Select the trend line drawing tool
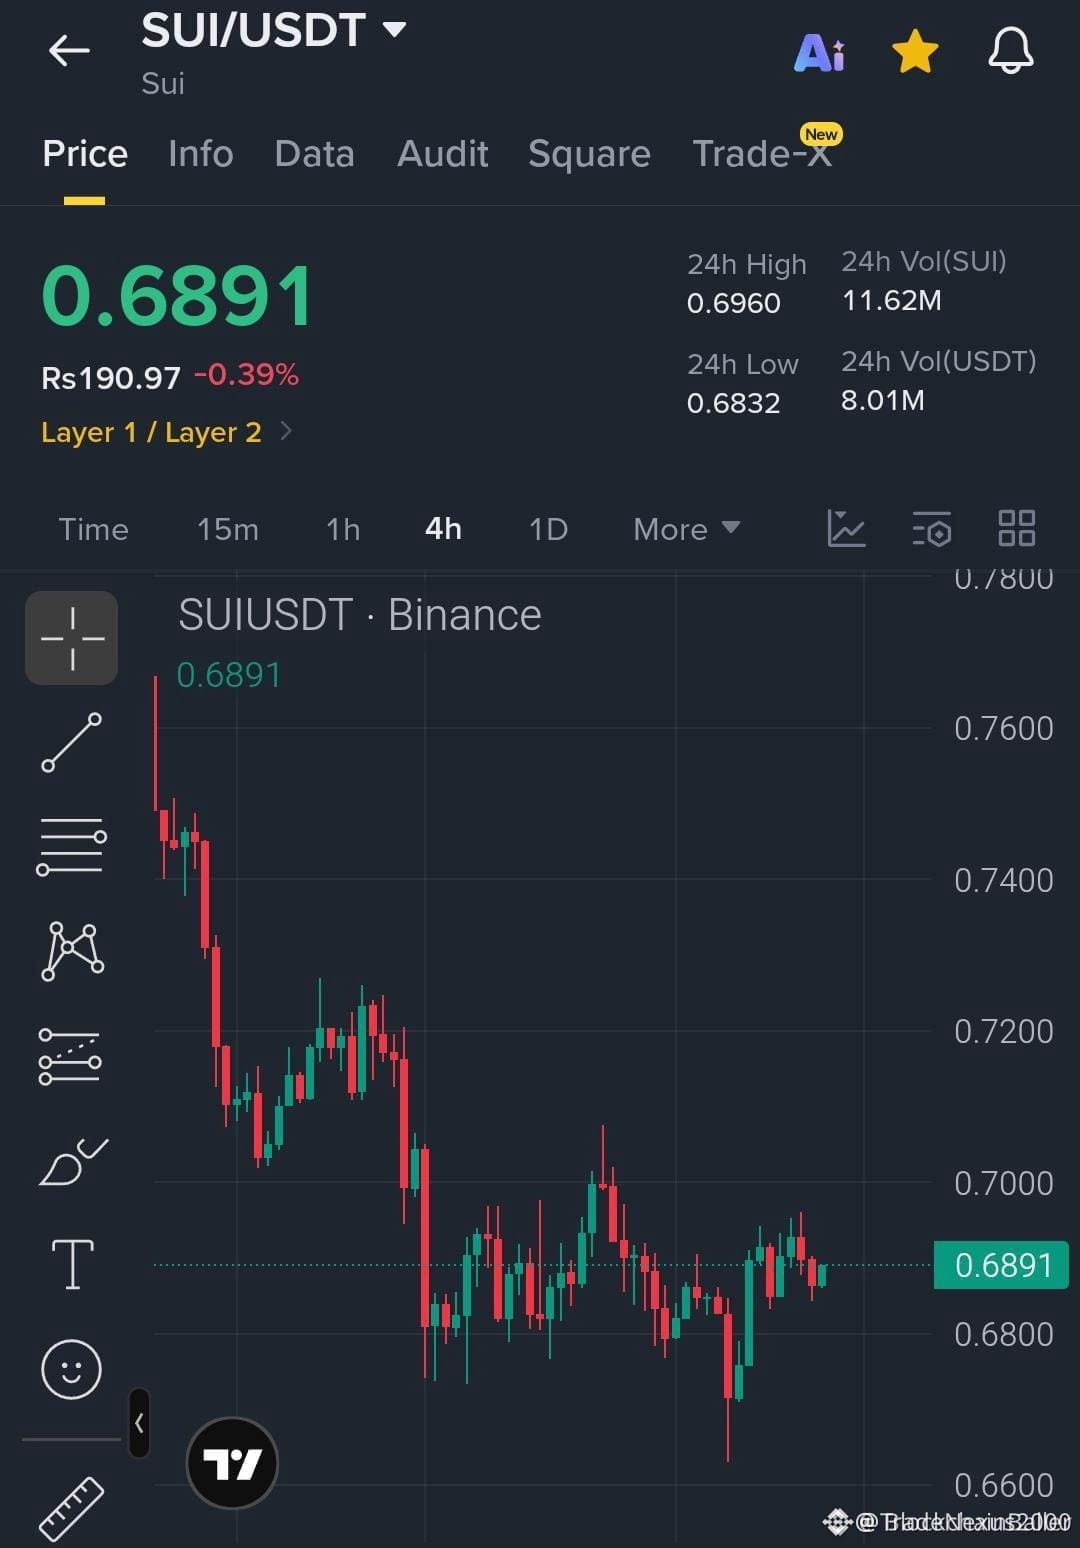The image size is (1080, 1548). pos(71,742)
